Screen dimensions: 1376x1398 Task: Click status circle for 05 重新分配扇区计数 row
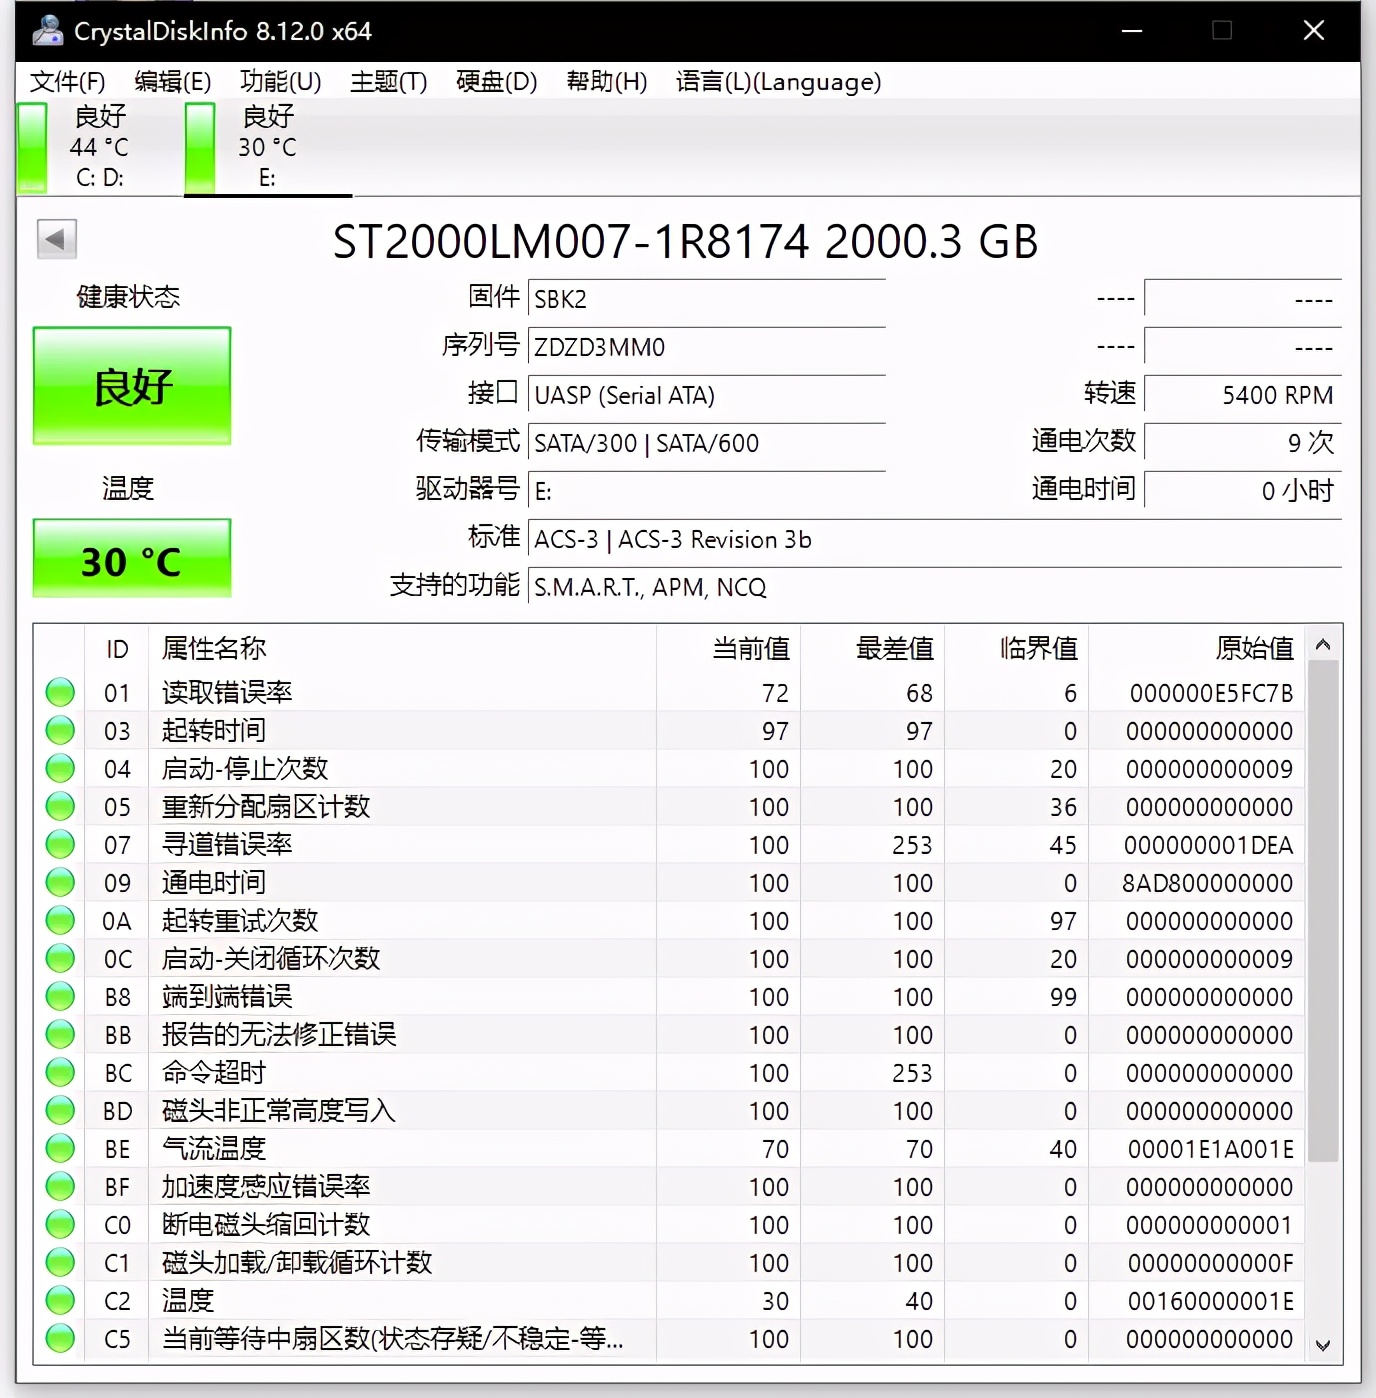point(60,806)
